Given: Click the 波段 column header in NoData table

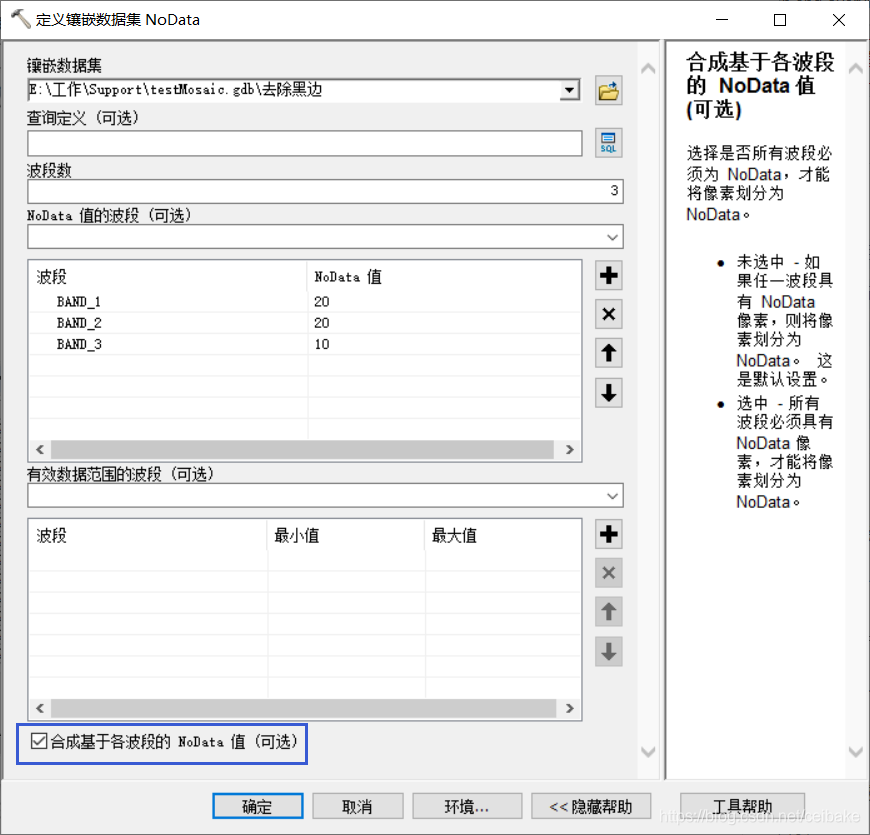Looking at the screenshot, I should tap(168, 276).
